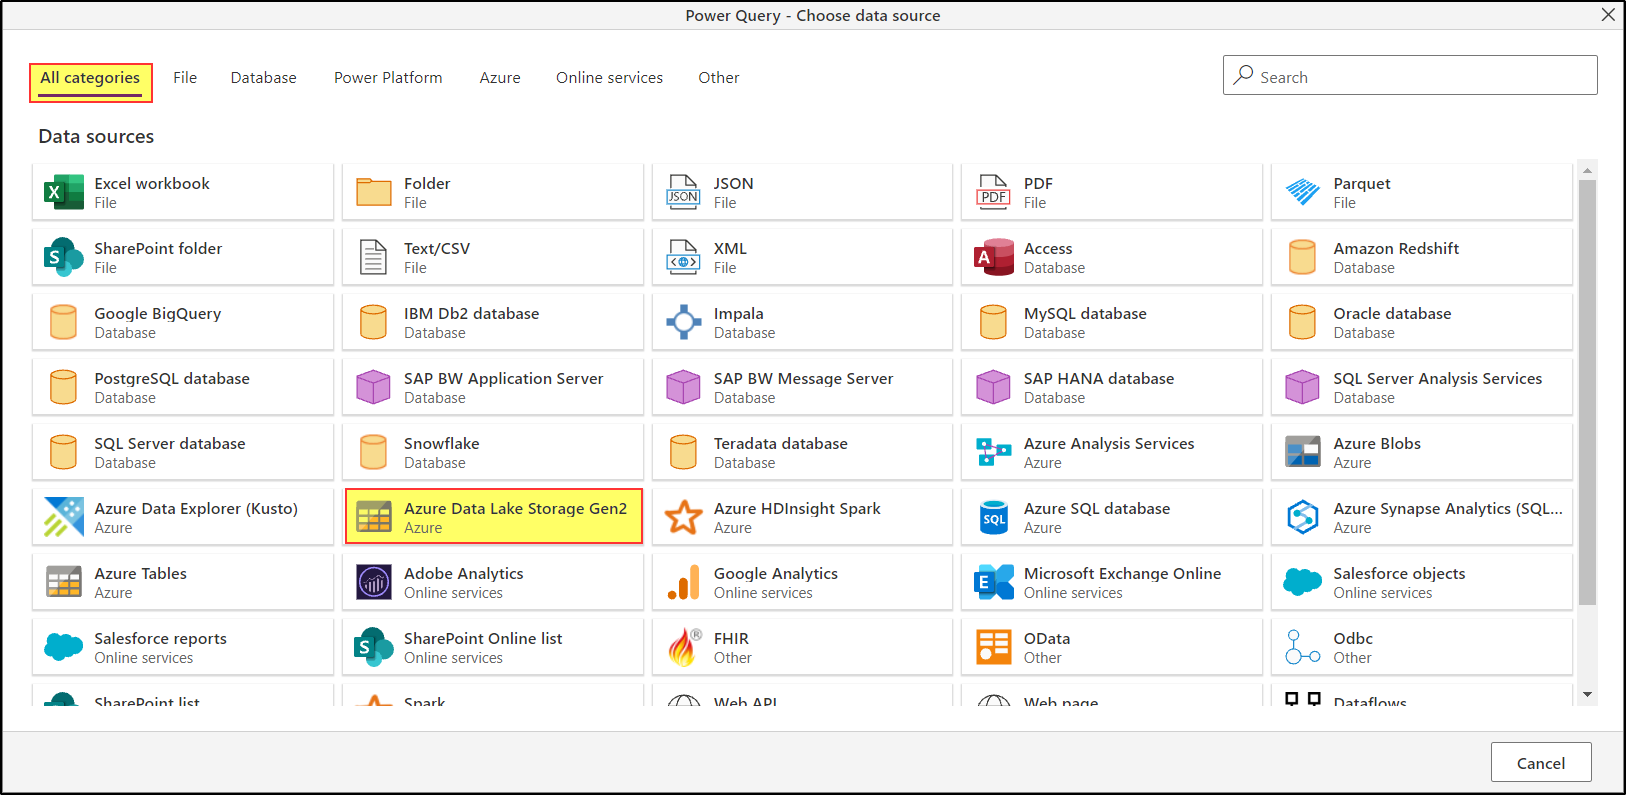Select the OData connector icon
The image size is (1626, 795).
(994, 647)
